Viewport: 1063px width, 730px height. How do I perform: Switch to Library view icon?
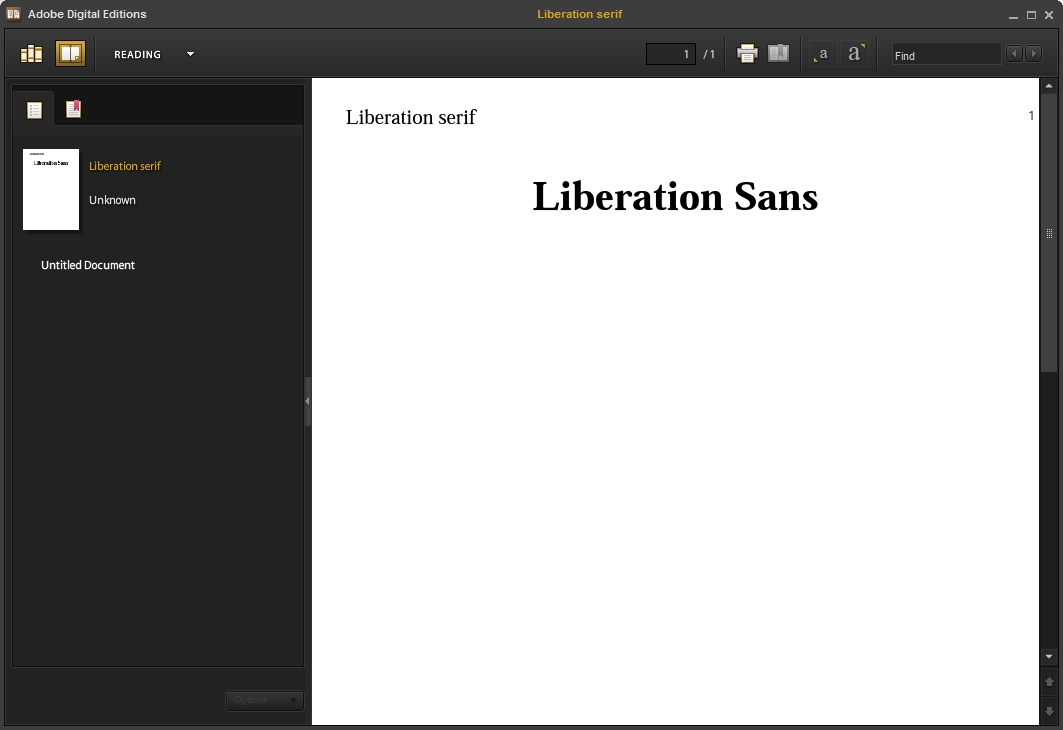[32, 54]
